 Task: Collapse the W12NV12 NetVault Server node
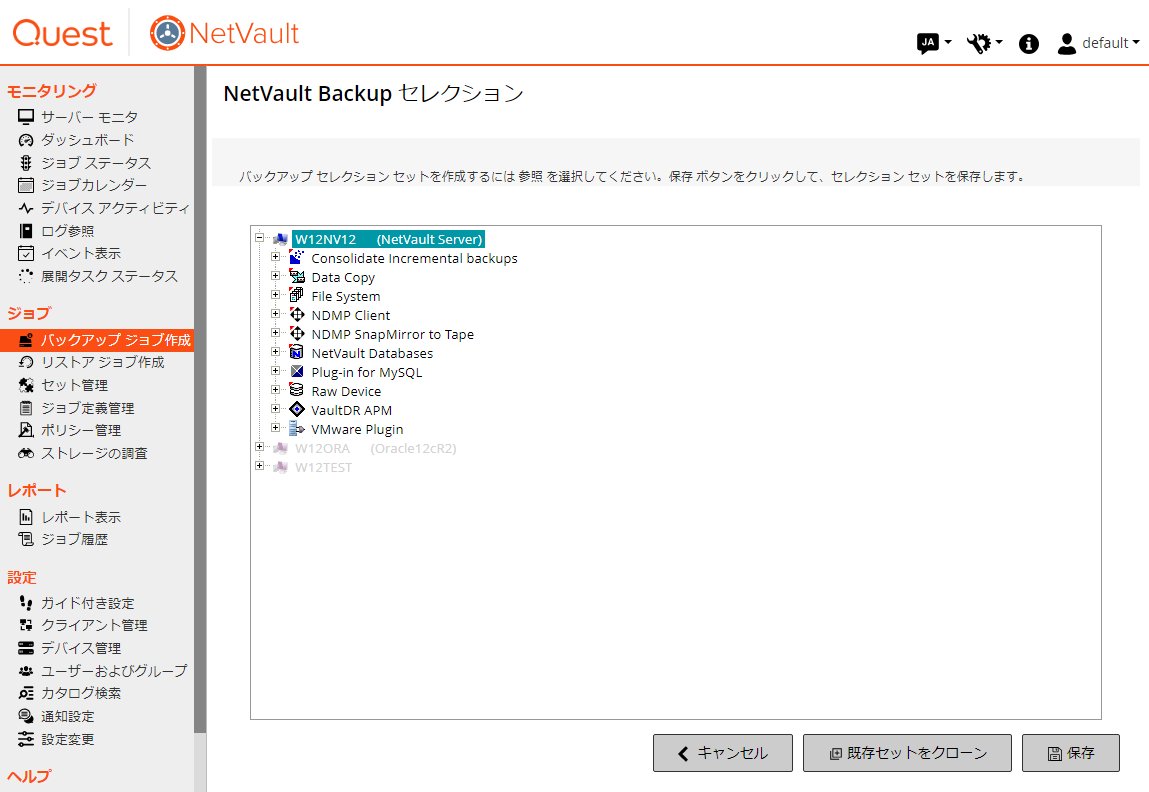click(x=259, y=237)
